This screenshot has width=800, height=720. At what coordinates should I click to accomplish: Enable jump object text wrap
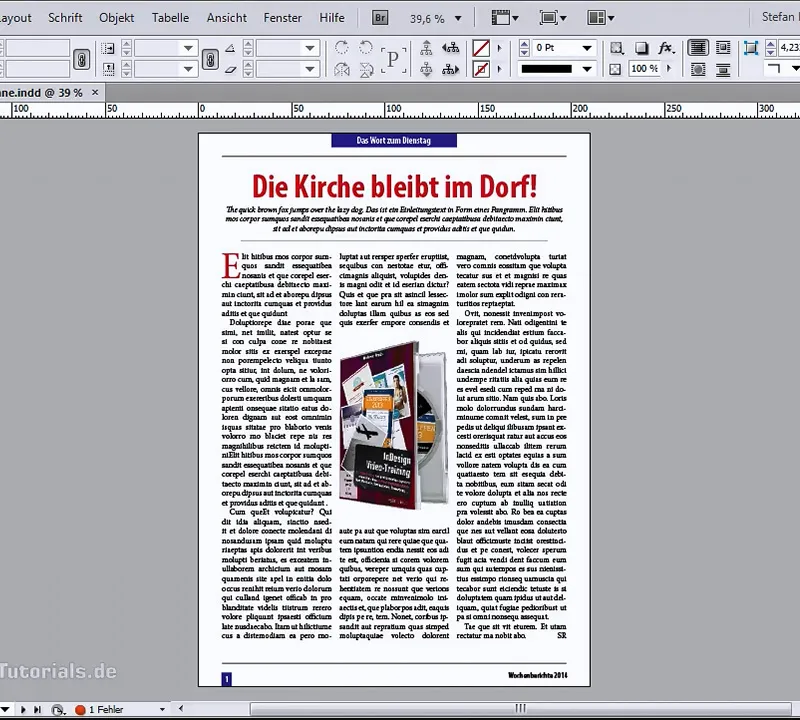(723, 69)
